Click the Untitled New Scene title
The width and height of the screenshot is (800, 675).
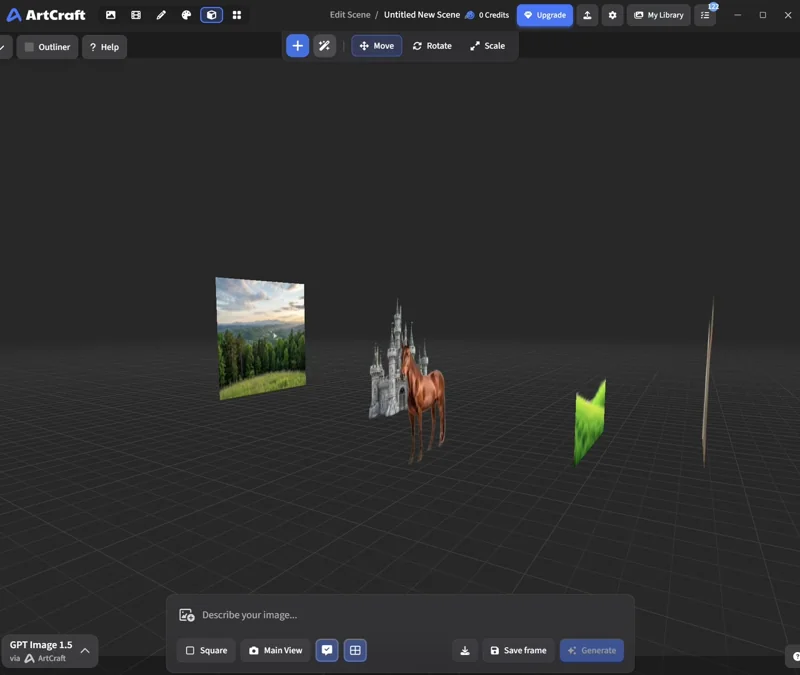(422, 15)
